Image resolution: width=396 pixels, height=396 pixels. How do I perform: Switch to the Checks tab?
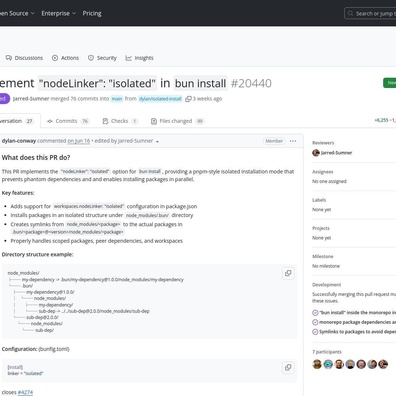[x=120, y=121]
